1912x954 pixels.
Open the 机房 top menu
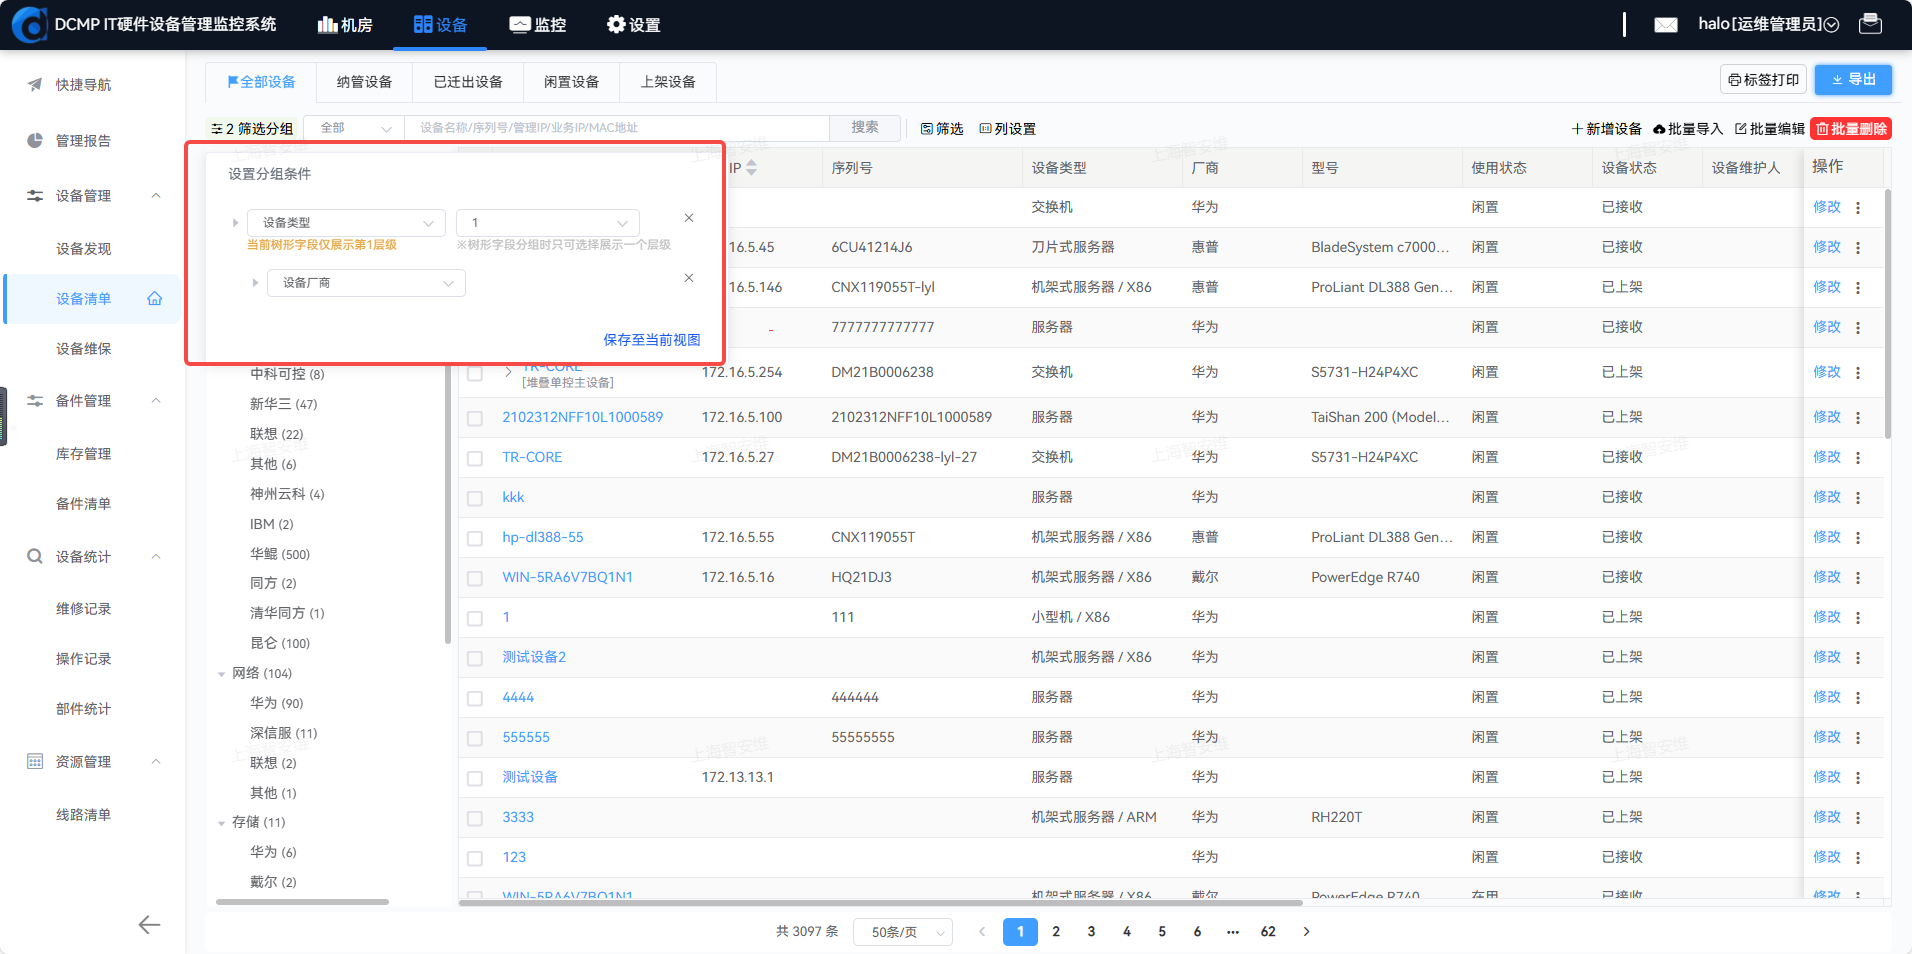(x=345, y=25)
